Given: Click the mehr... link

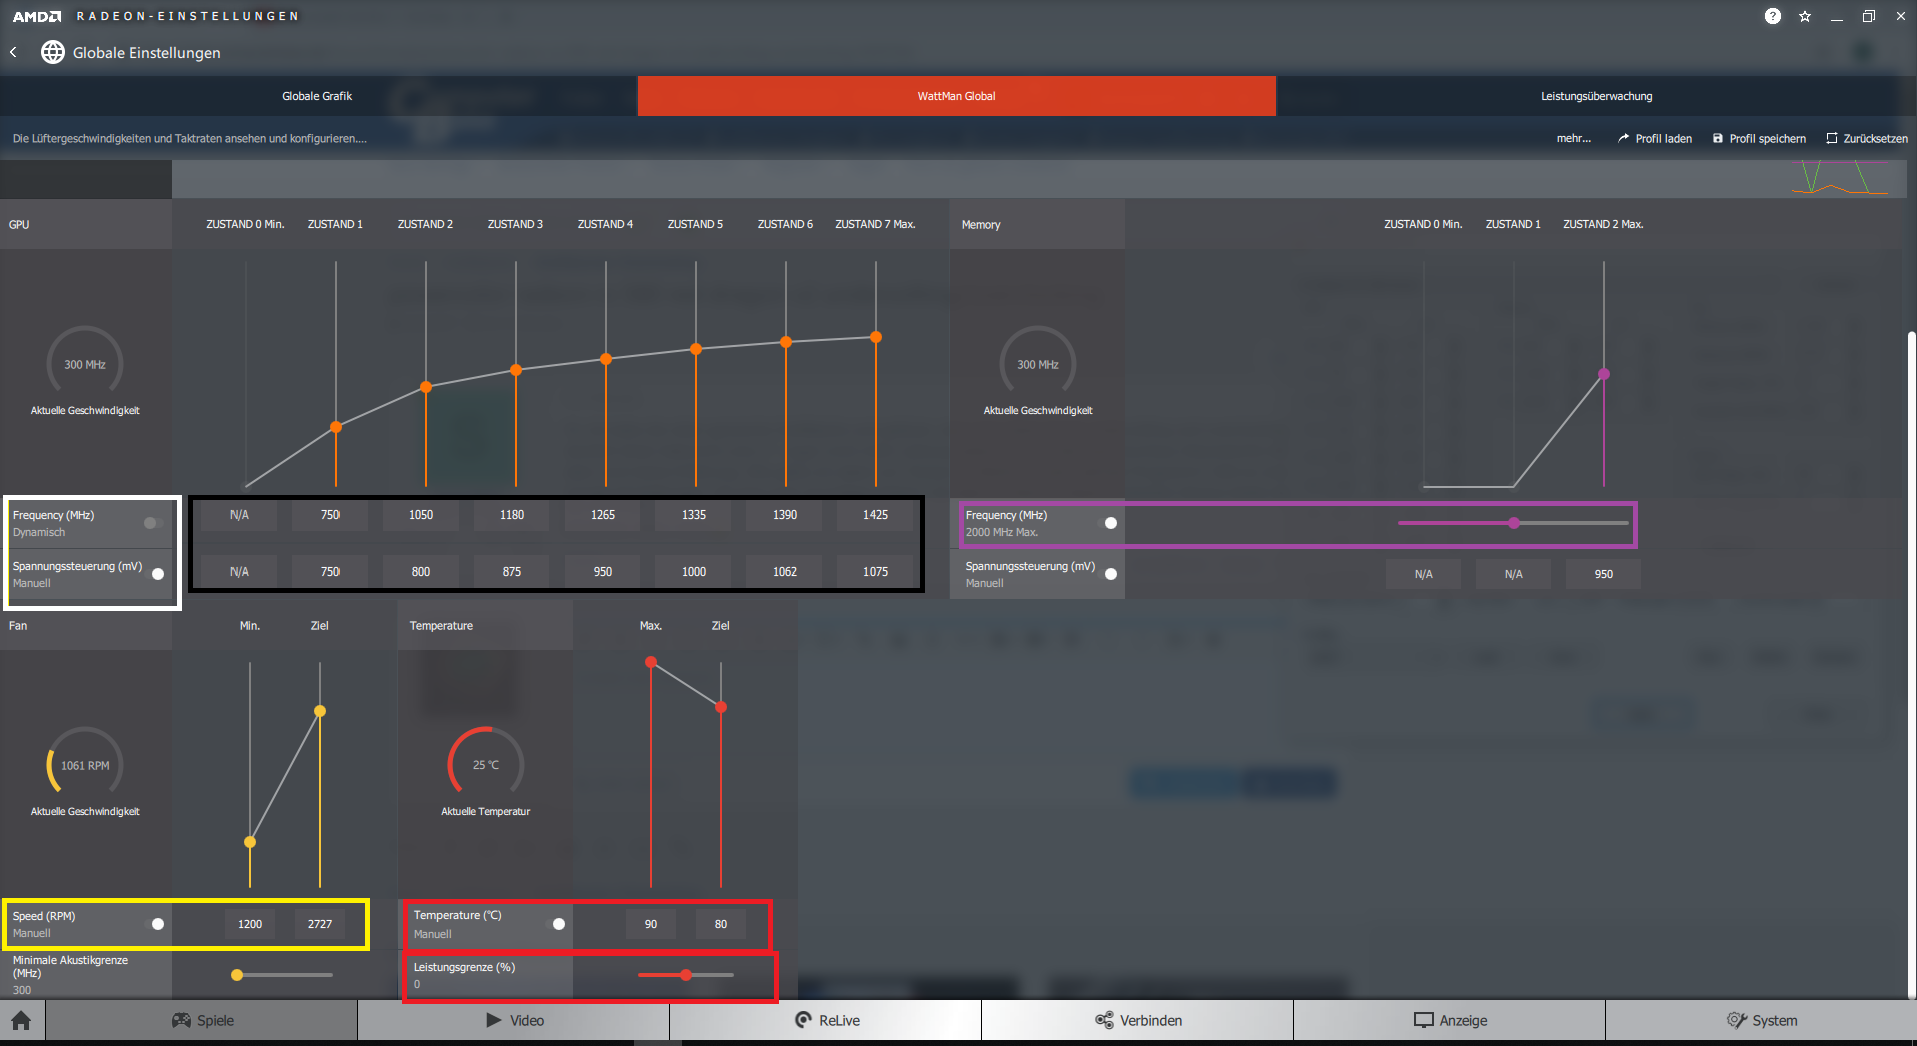Looking at the screenshot, I should tap(1573, 138).
